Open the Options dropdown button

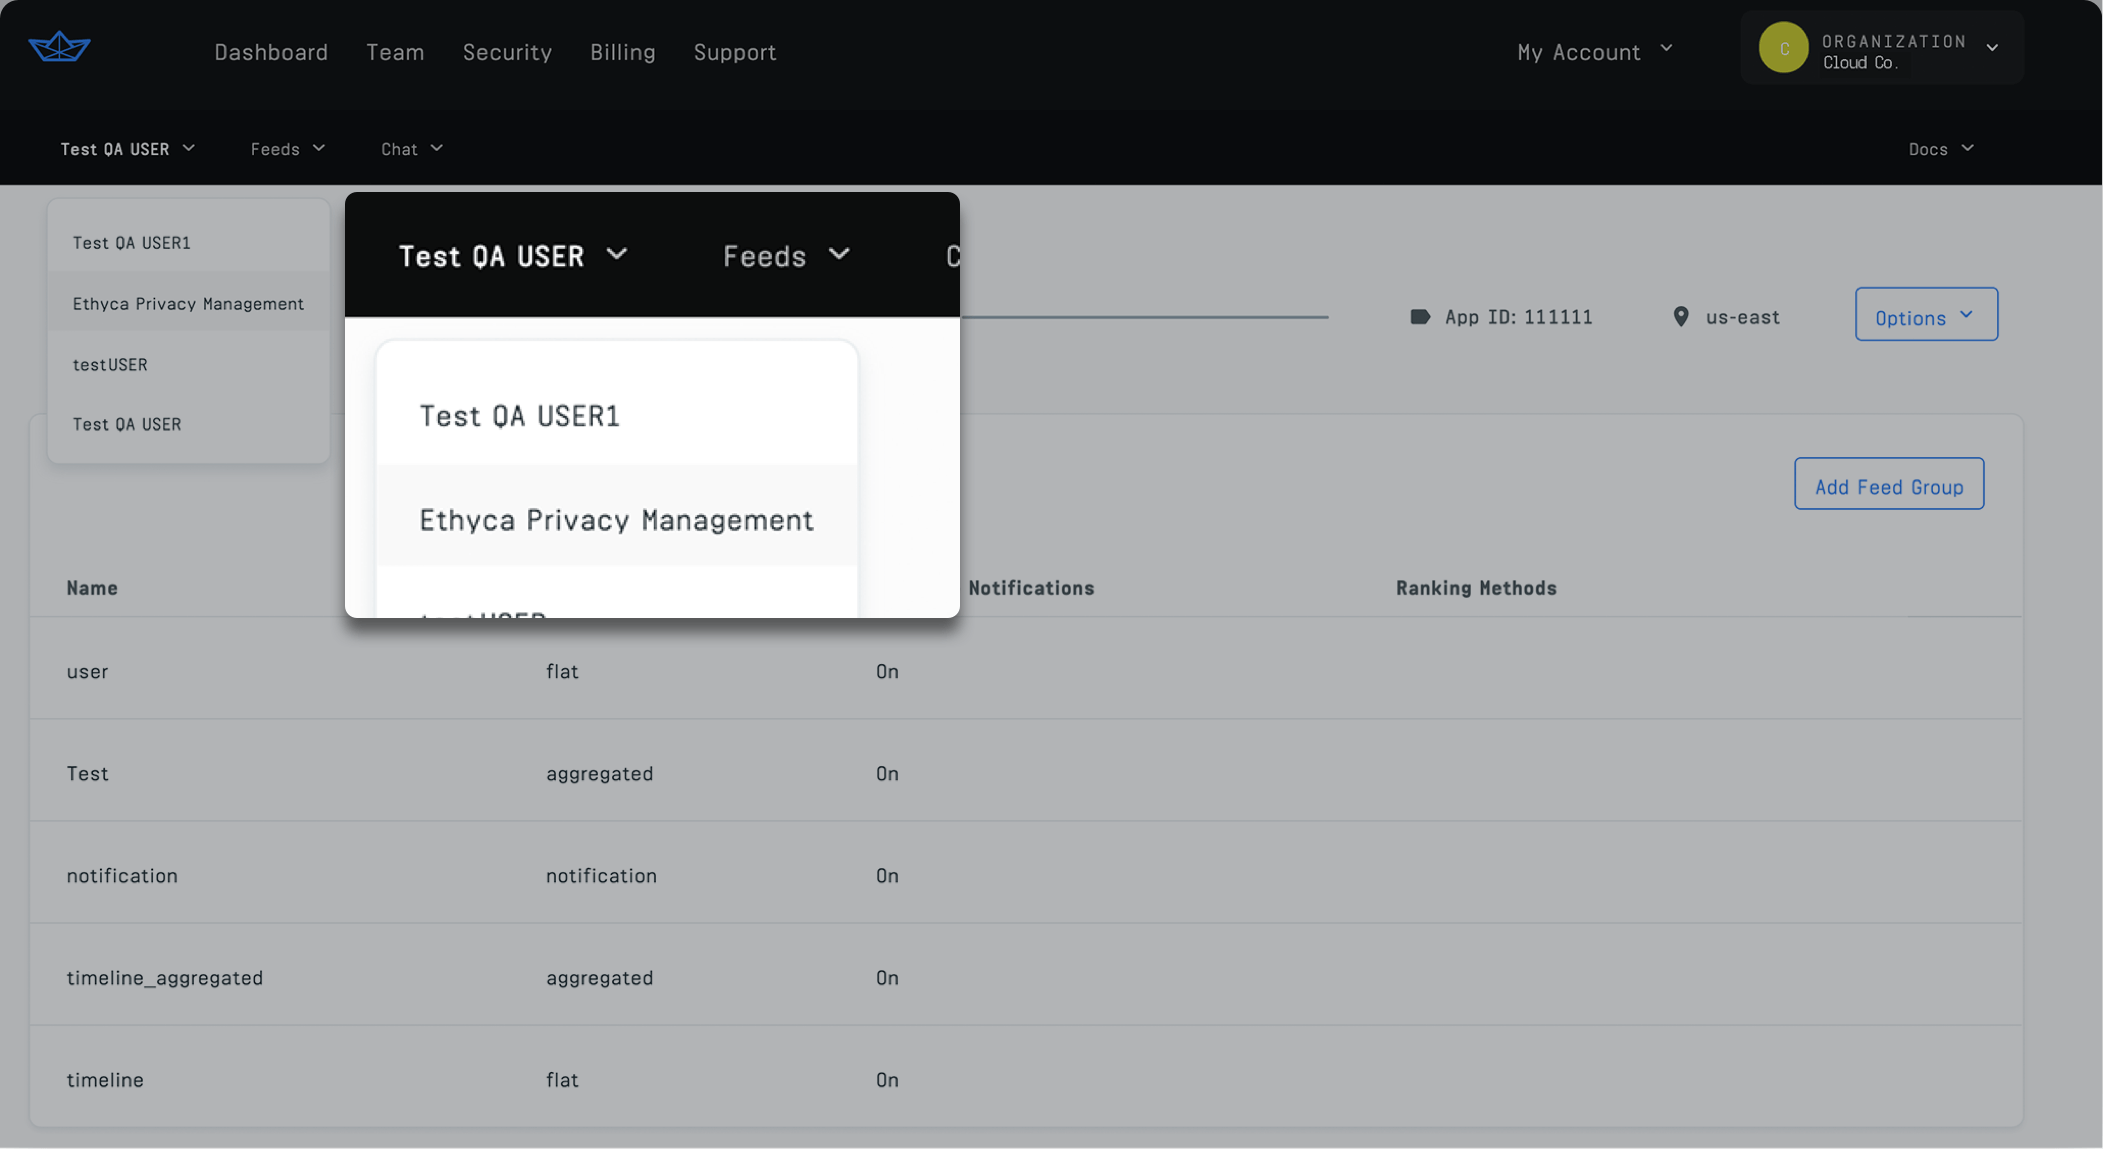click(1925, 315)
